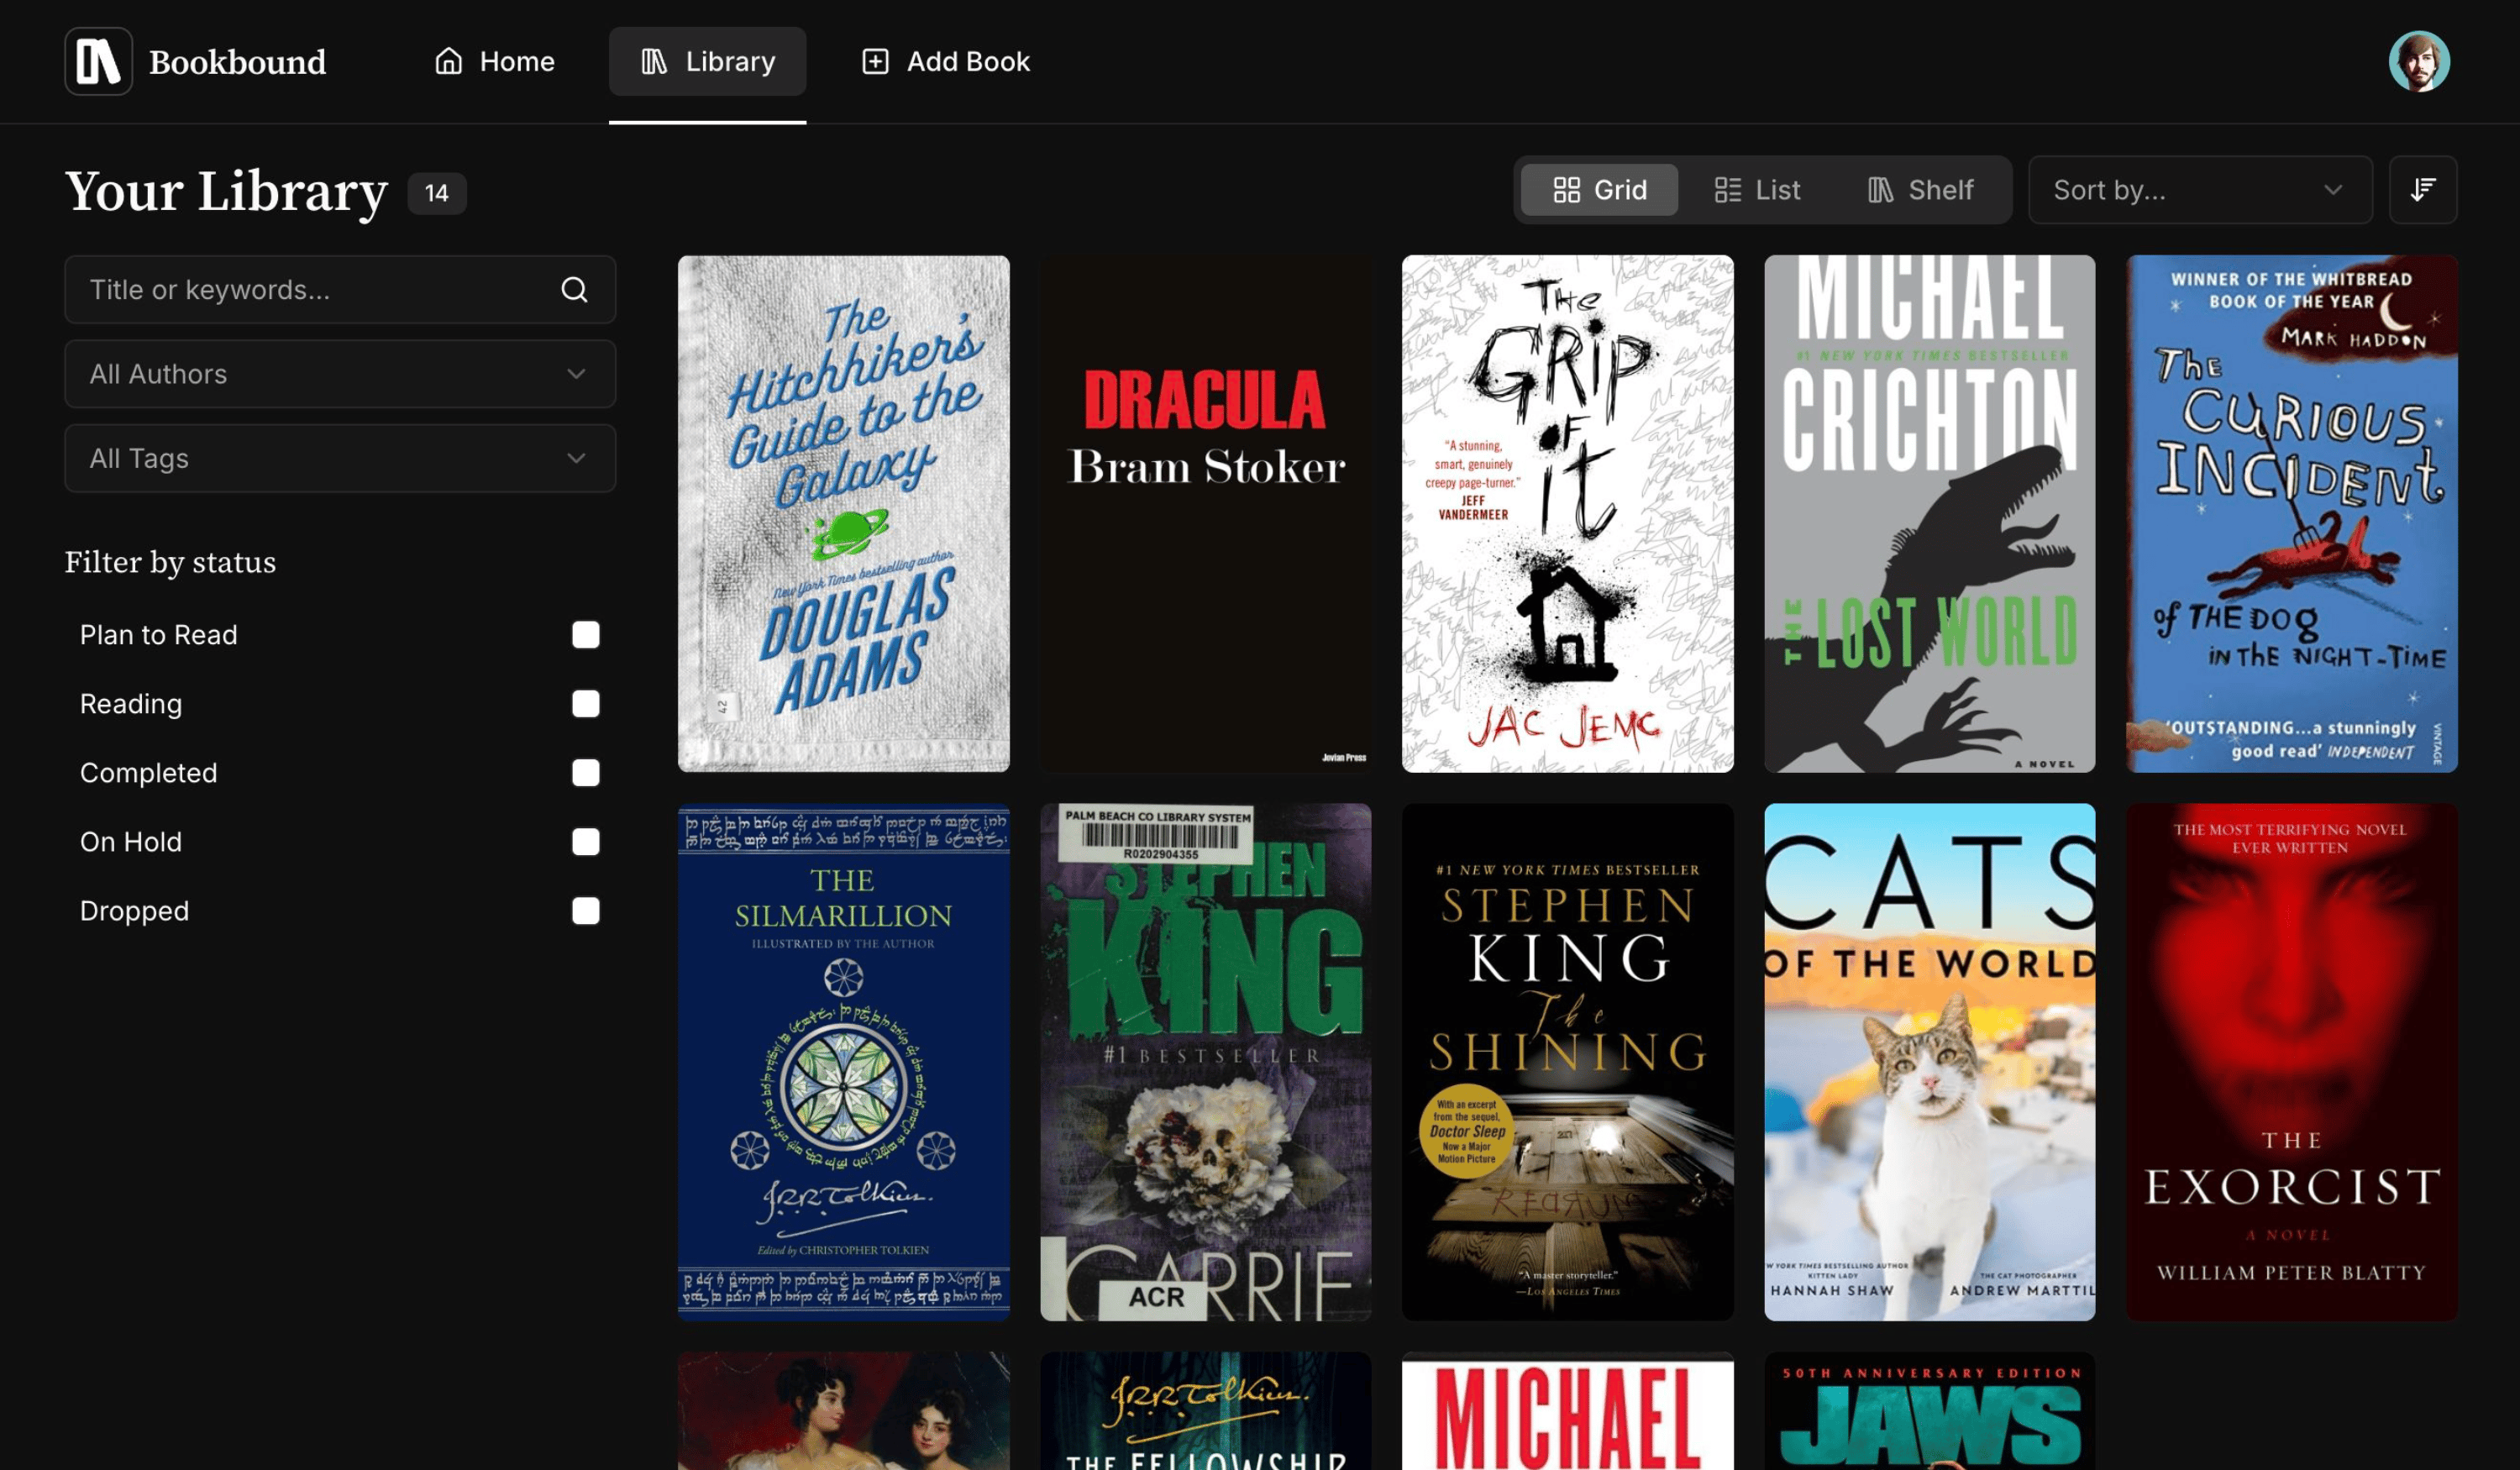The height and width of the screenshot is (1470, 2520).
Task: Click the search magnifier icon
Action: click(574, 289)
